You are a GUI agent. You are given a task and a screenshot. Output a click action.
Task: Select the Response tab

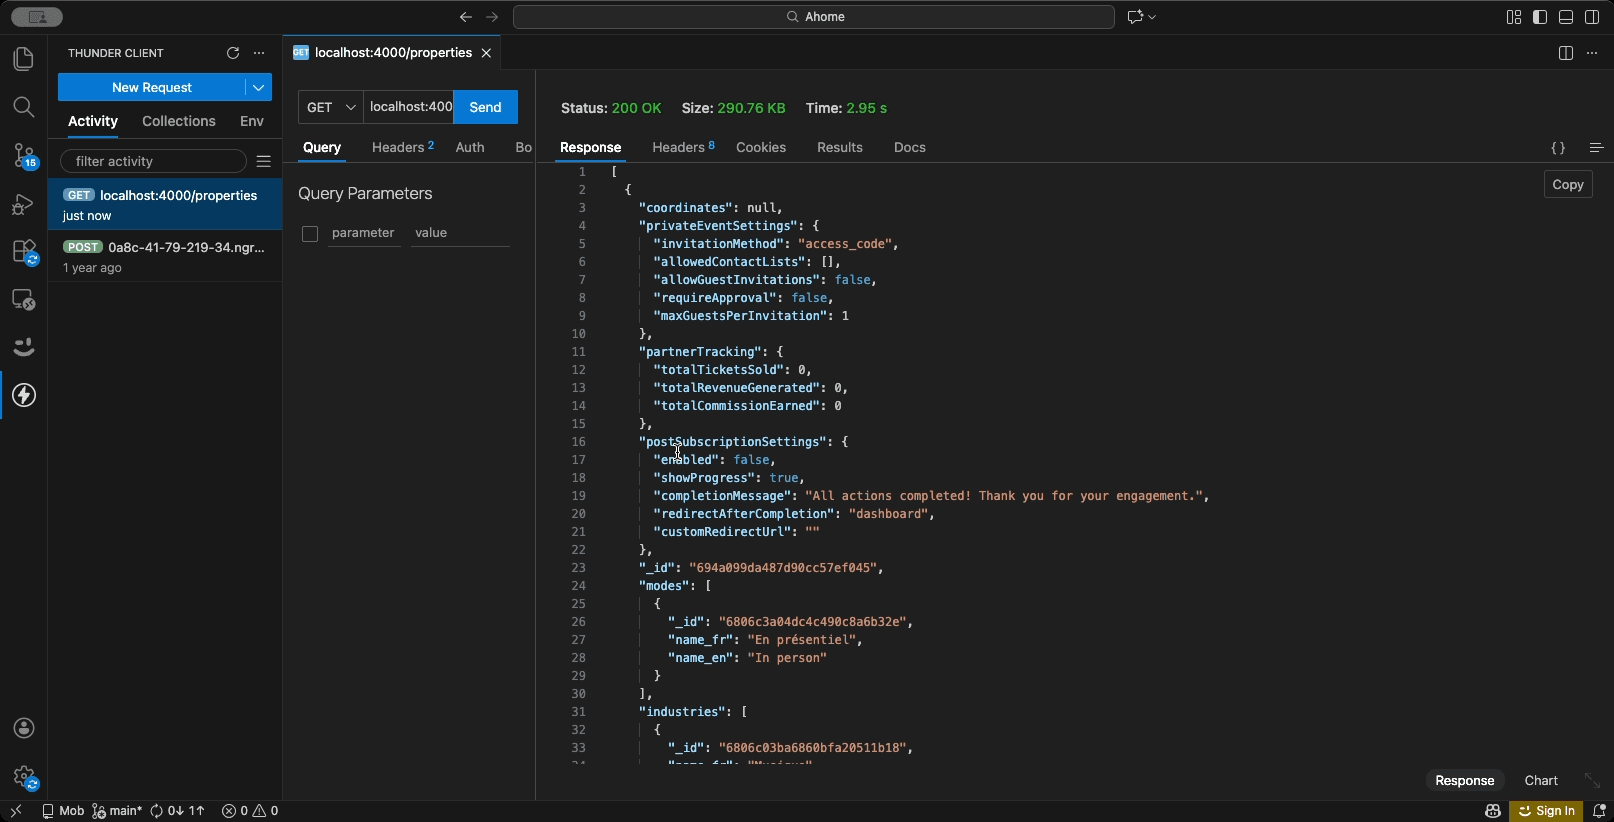(x=591, y=147)
